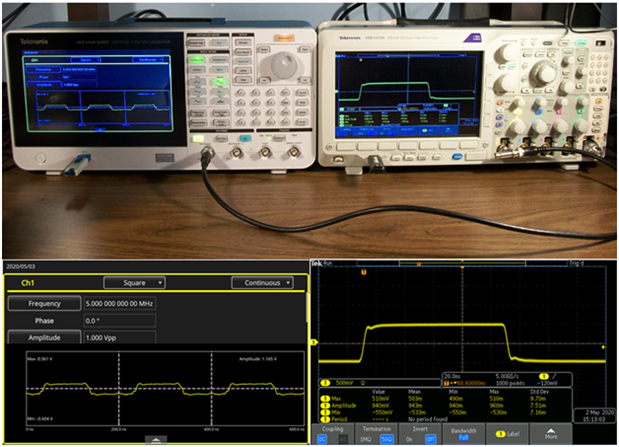This screenshot has height=447, width=619.
Task: Click the 'Max: 0.561 V' graph readout
Action: pyautogui.click(x=39, y=359)
